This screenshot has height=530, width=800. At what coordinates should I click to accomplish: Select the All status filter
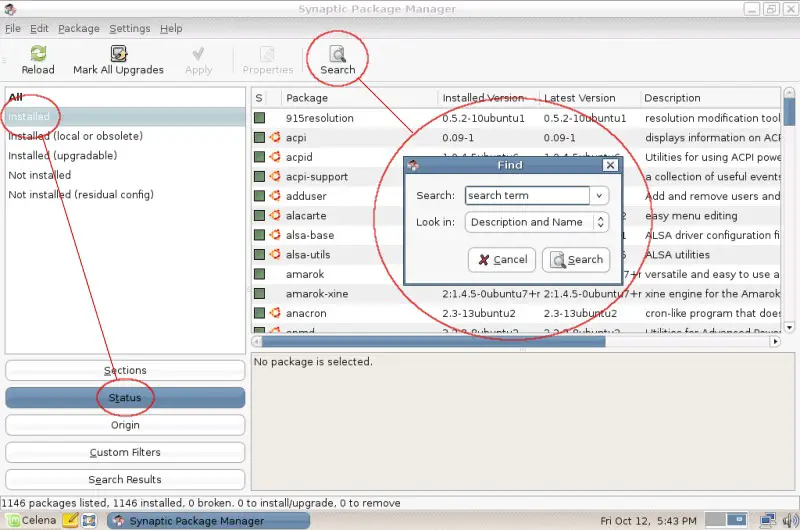coord(125,97)
